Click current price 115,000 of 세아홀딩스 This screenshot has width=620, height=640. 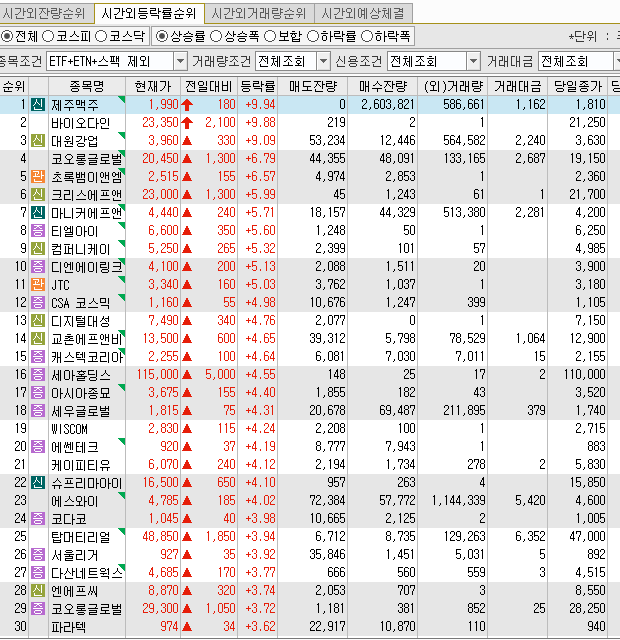click(x=158, y=374)
